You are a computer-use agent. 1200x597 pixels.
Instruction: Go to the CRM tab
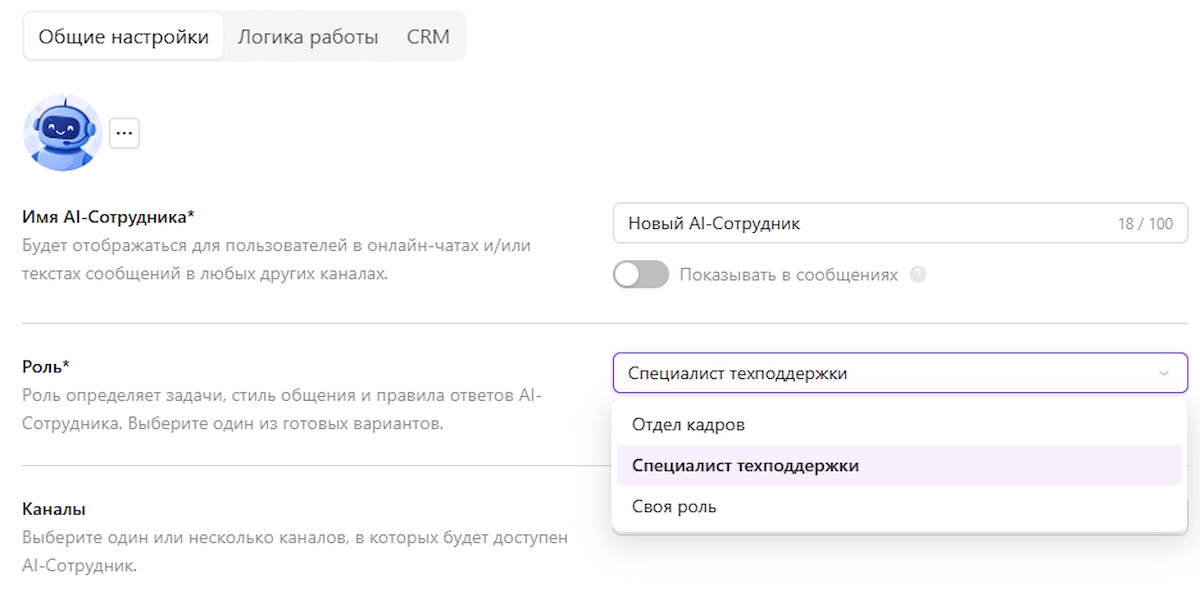point(428,37)
